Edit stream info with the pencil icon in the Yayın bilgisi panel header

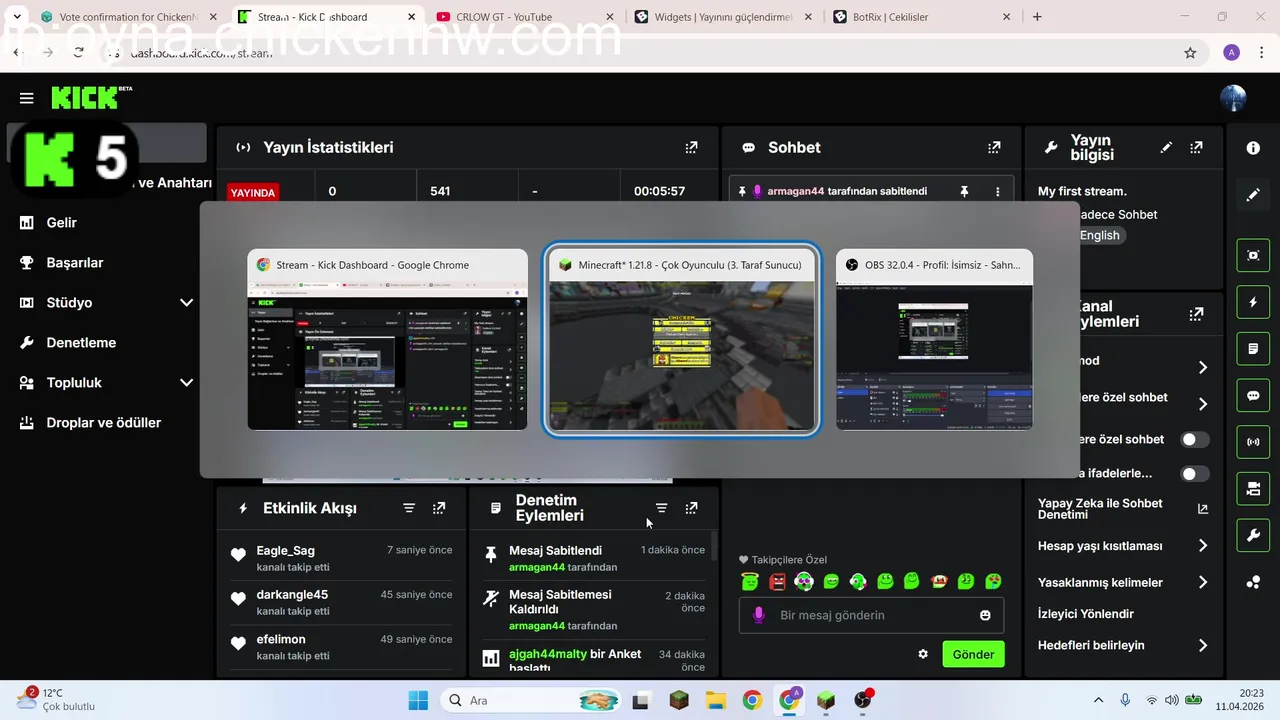[x=1166, y=147]
